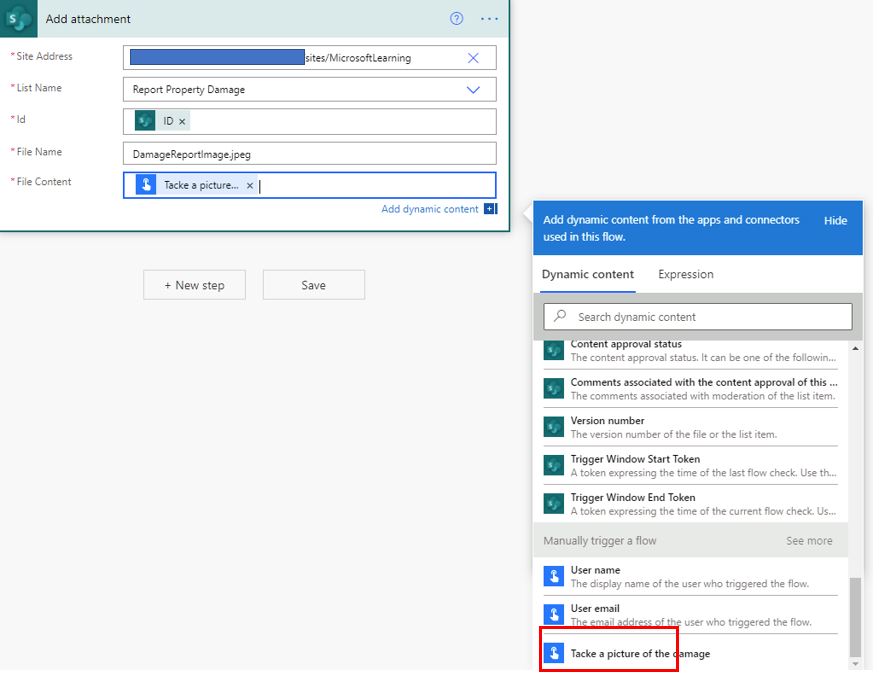
Task: Open the ellipsis menu of Add attachment
Action: coord(489,19)
